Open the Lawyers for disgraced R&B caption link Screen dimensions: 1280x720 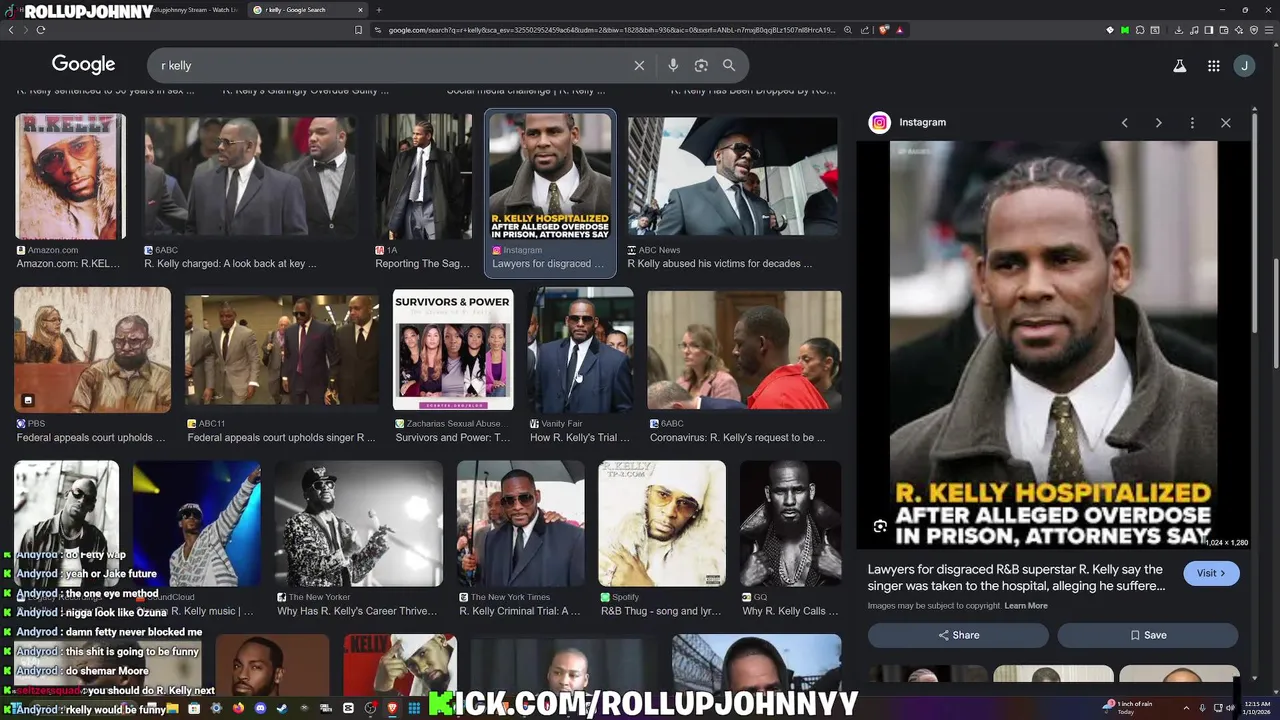tap(1015, 577)
